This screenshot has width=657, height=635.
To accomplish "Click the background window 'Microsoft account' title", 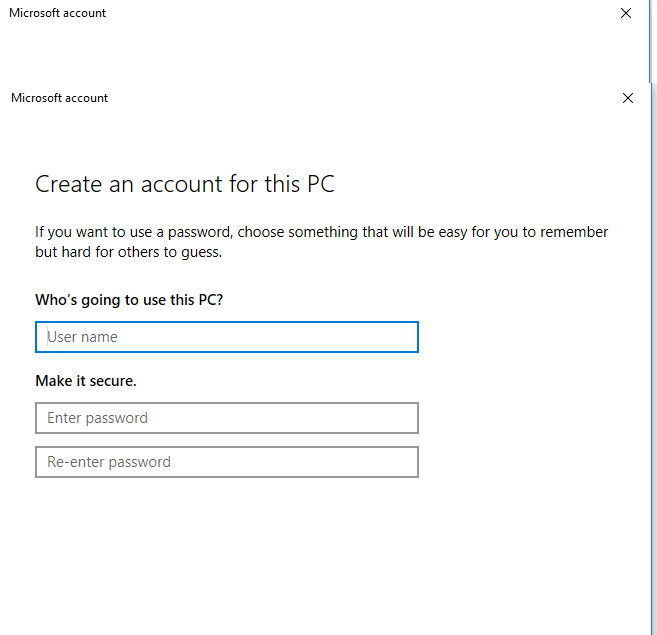I will [x=57, y=13].
